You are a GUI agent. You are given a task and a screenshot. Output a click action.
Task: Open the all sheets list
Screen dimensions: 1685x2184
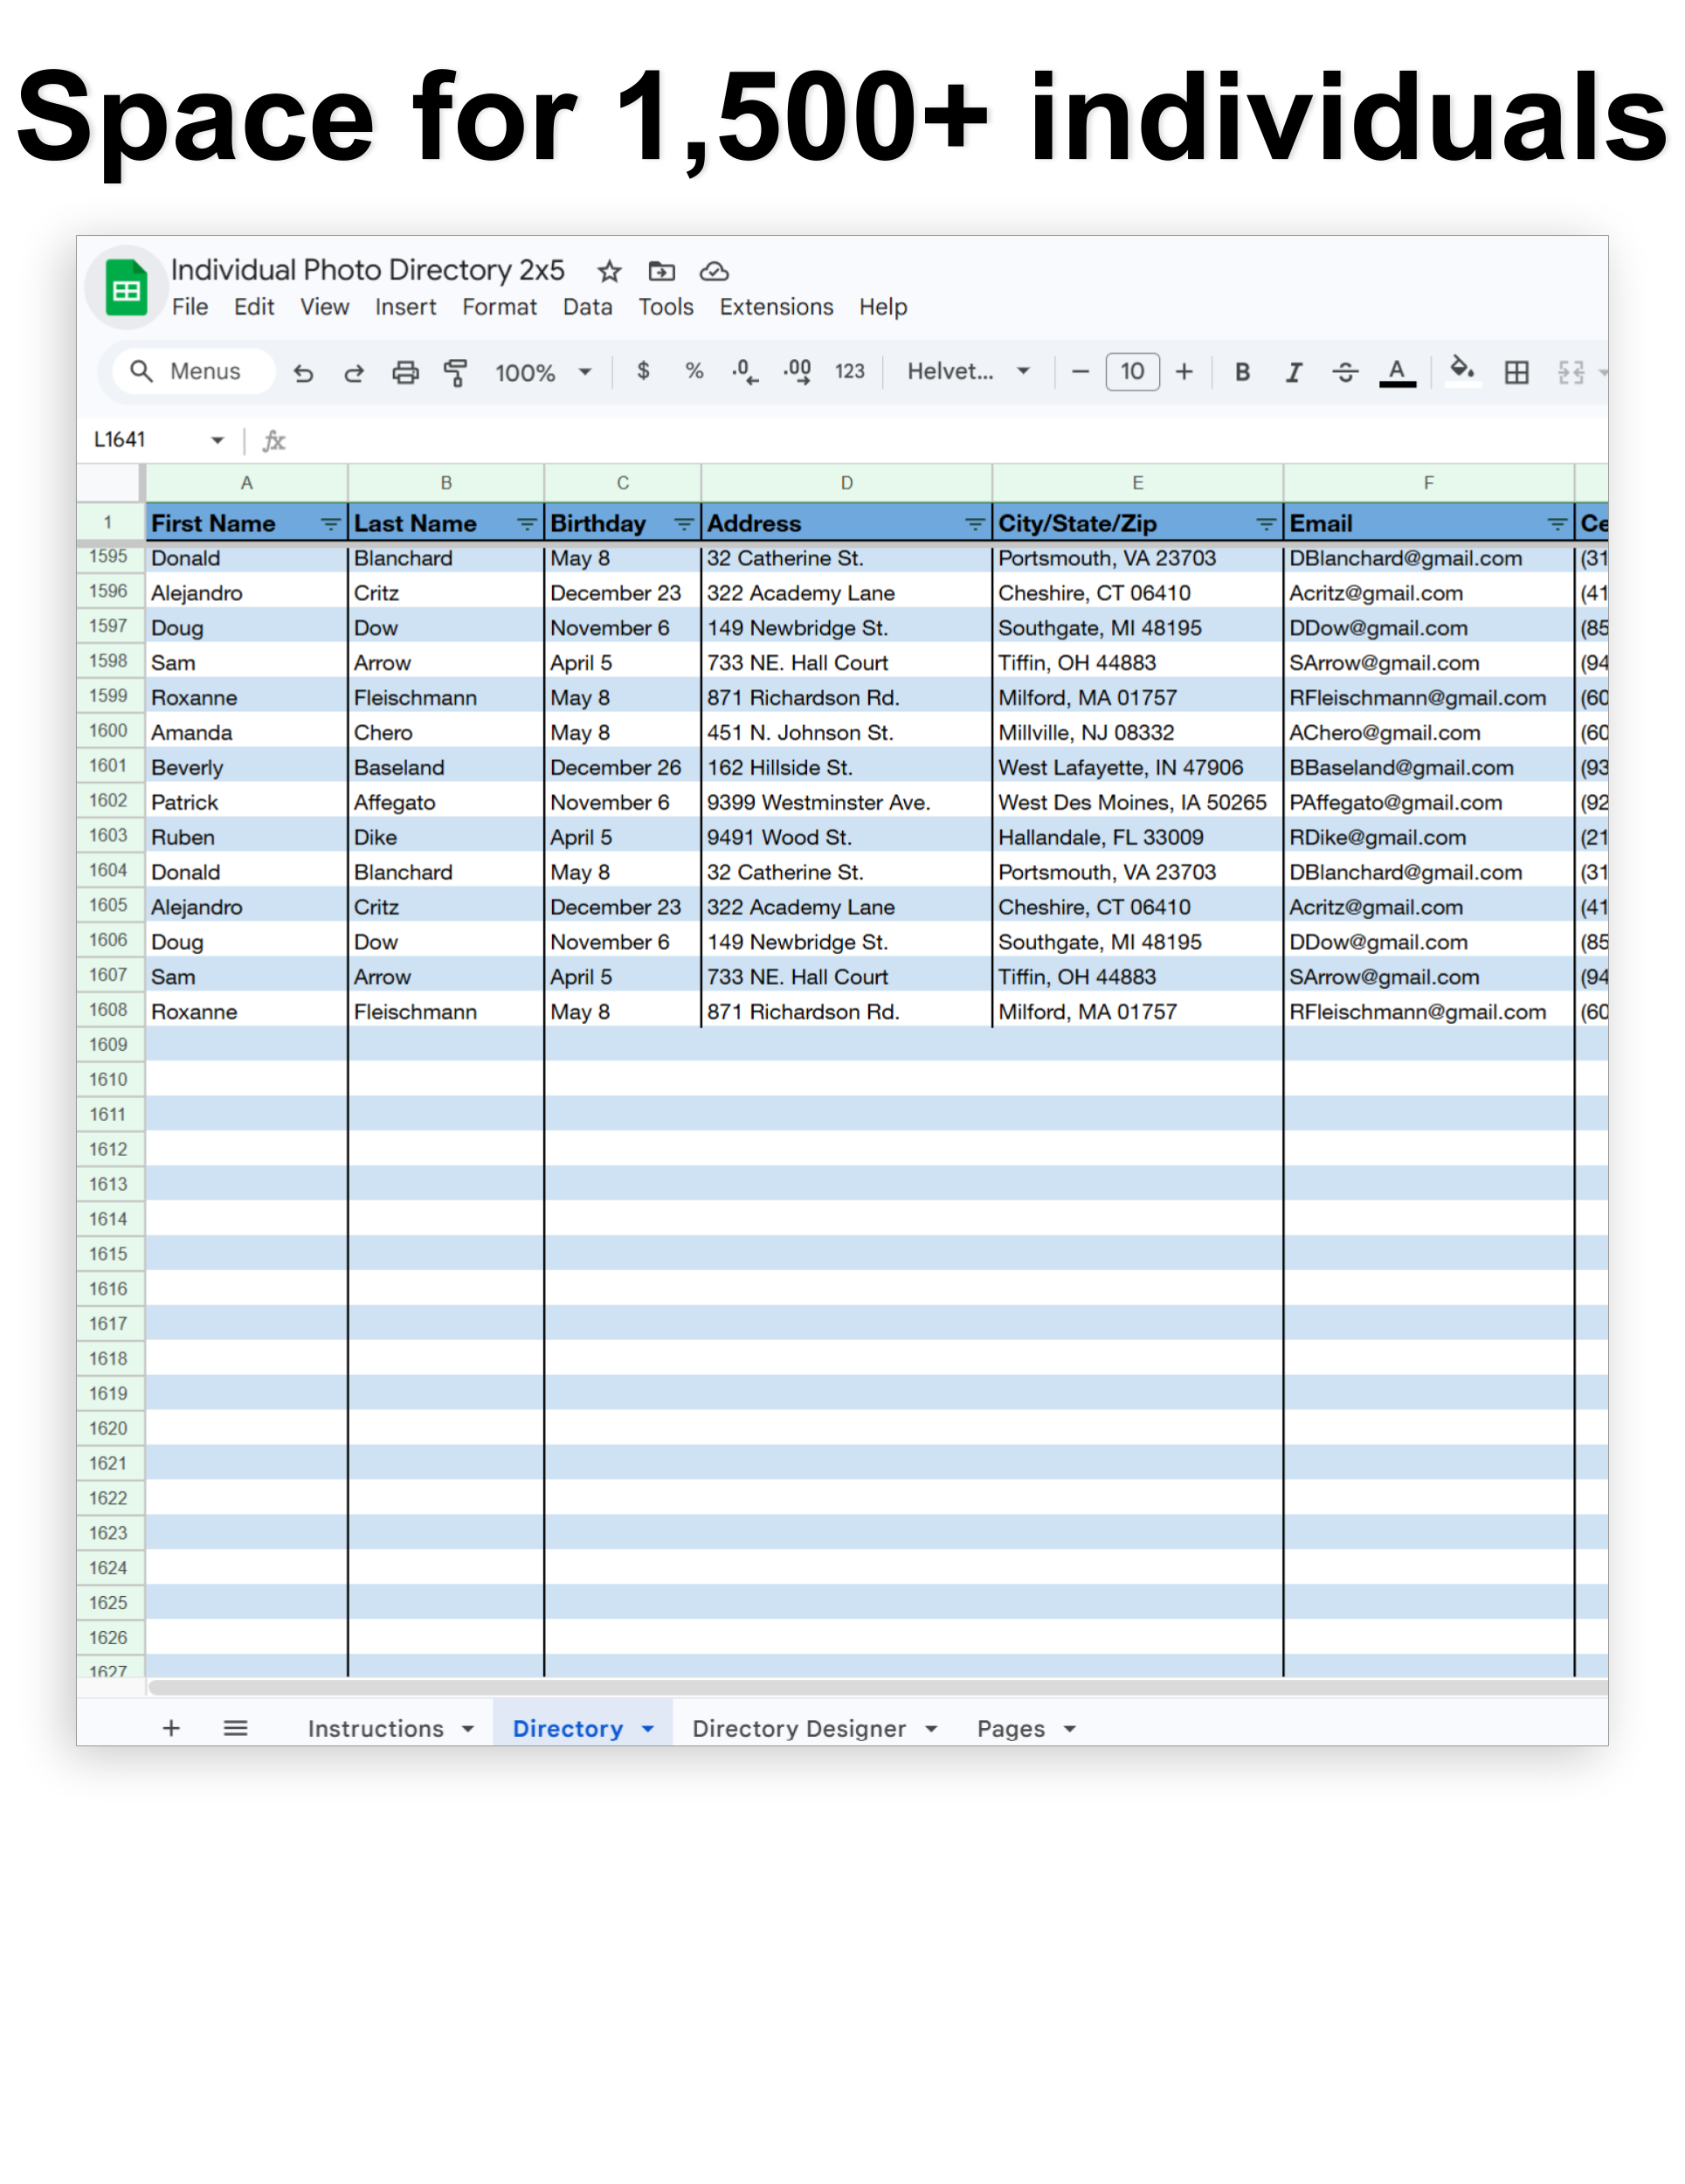coord(236,1728)
